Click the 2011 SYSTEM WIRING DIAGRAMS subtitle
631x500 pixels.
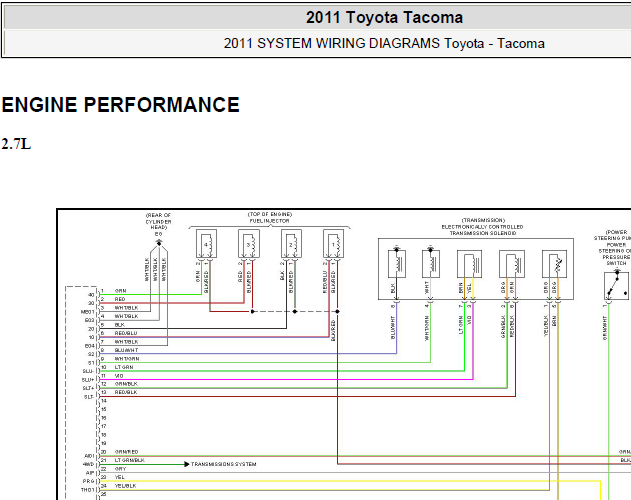(384, 43)
